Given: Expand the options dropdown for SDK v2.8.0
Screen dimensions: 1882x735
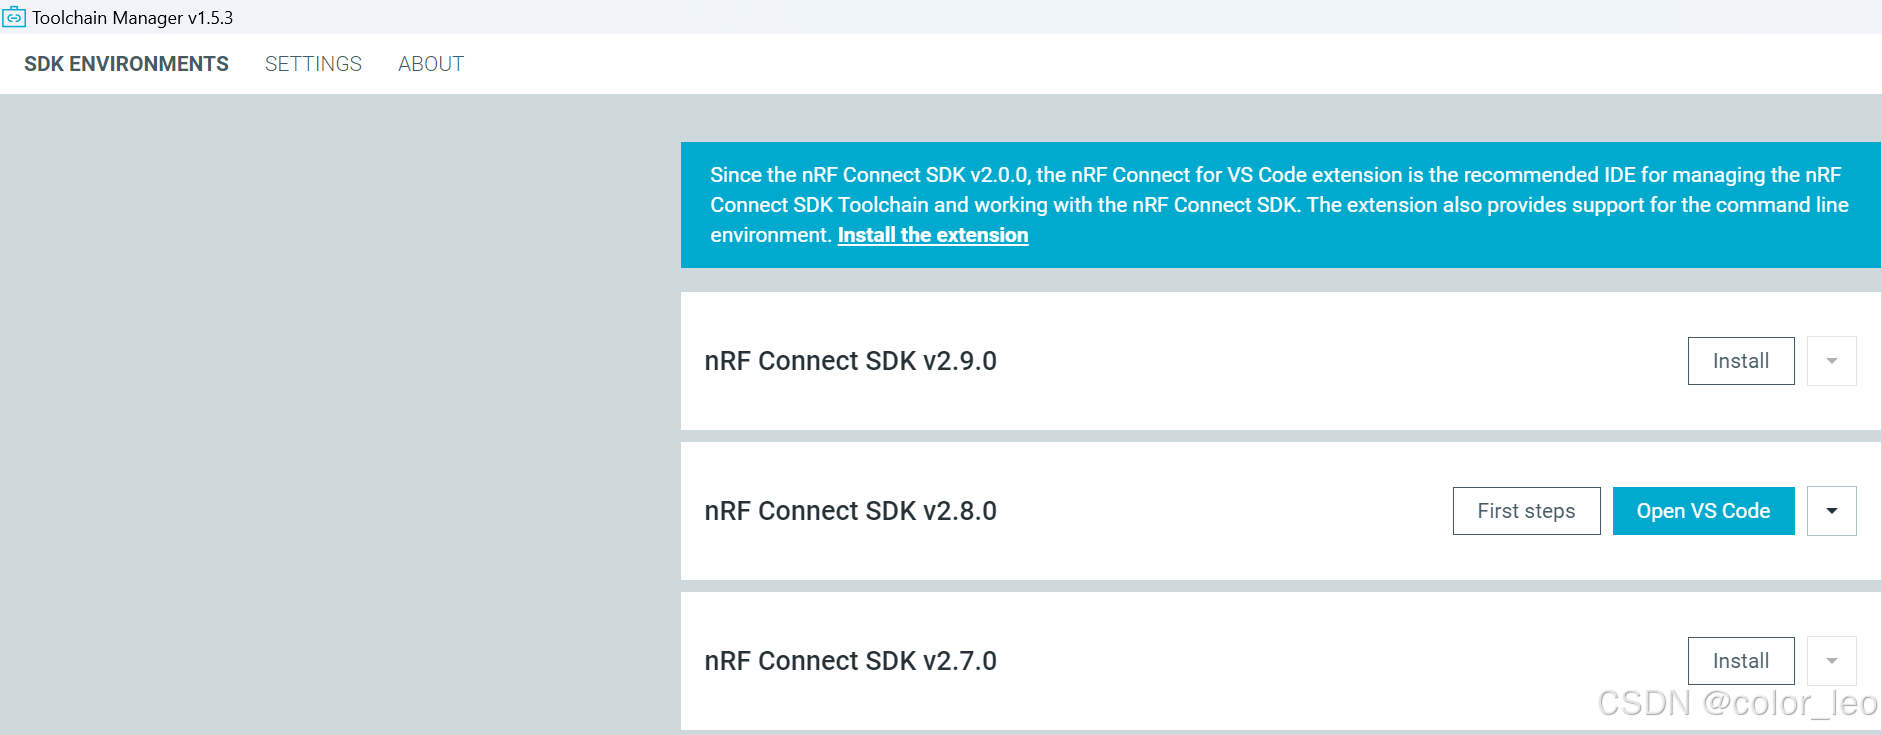Looking at the screenshot, I should [1832, 510].
